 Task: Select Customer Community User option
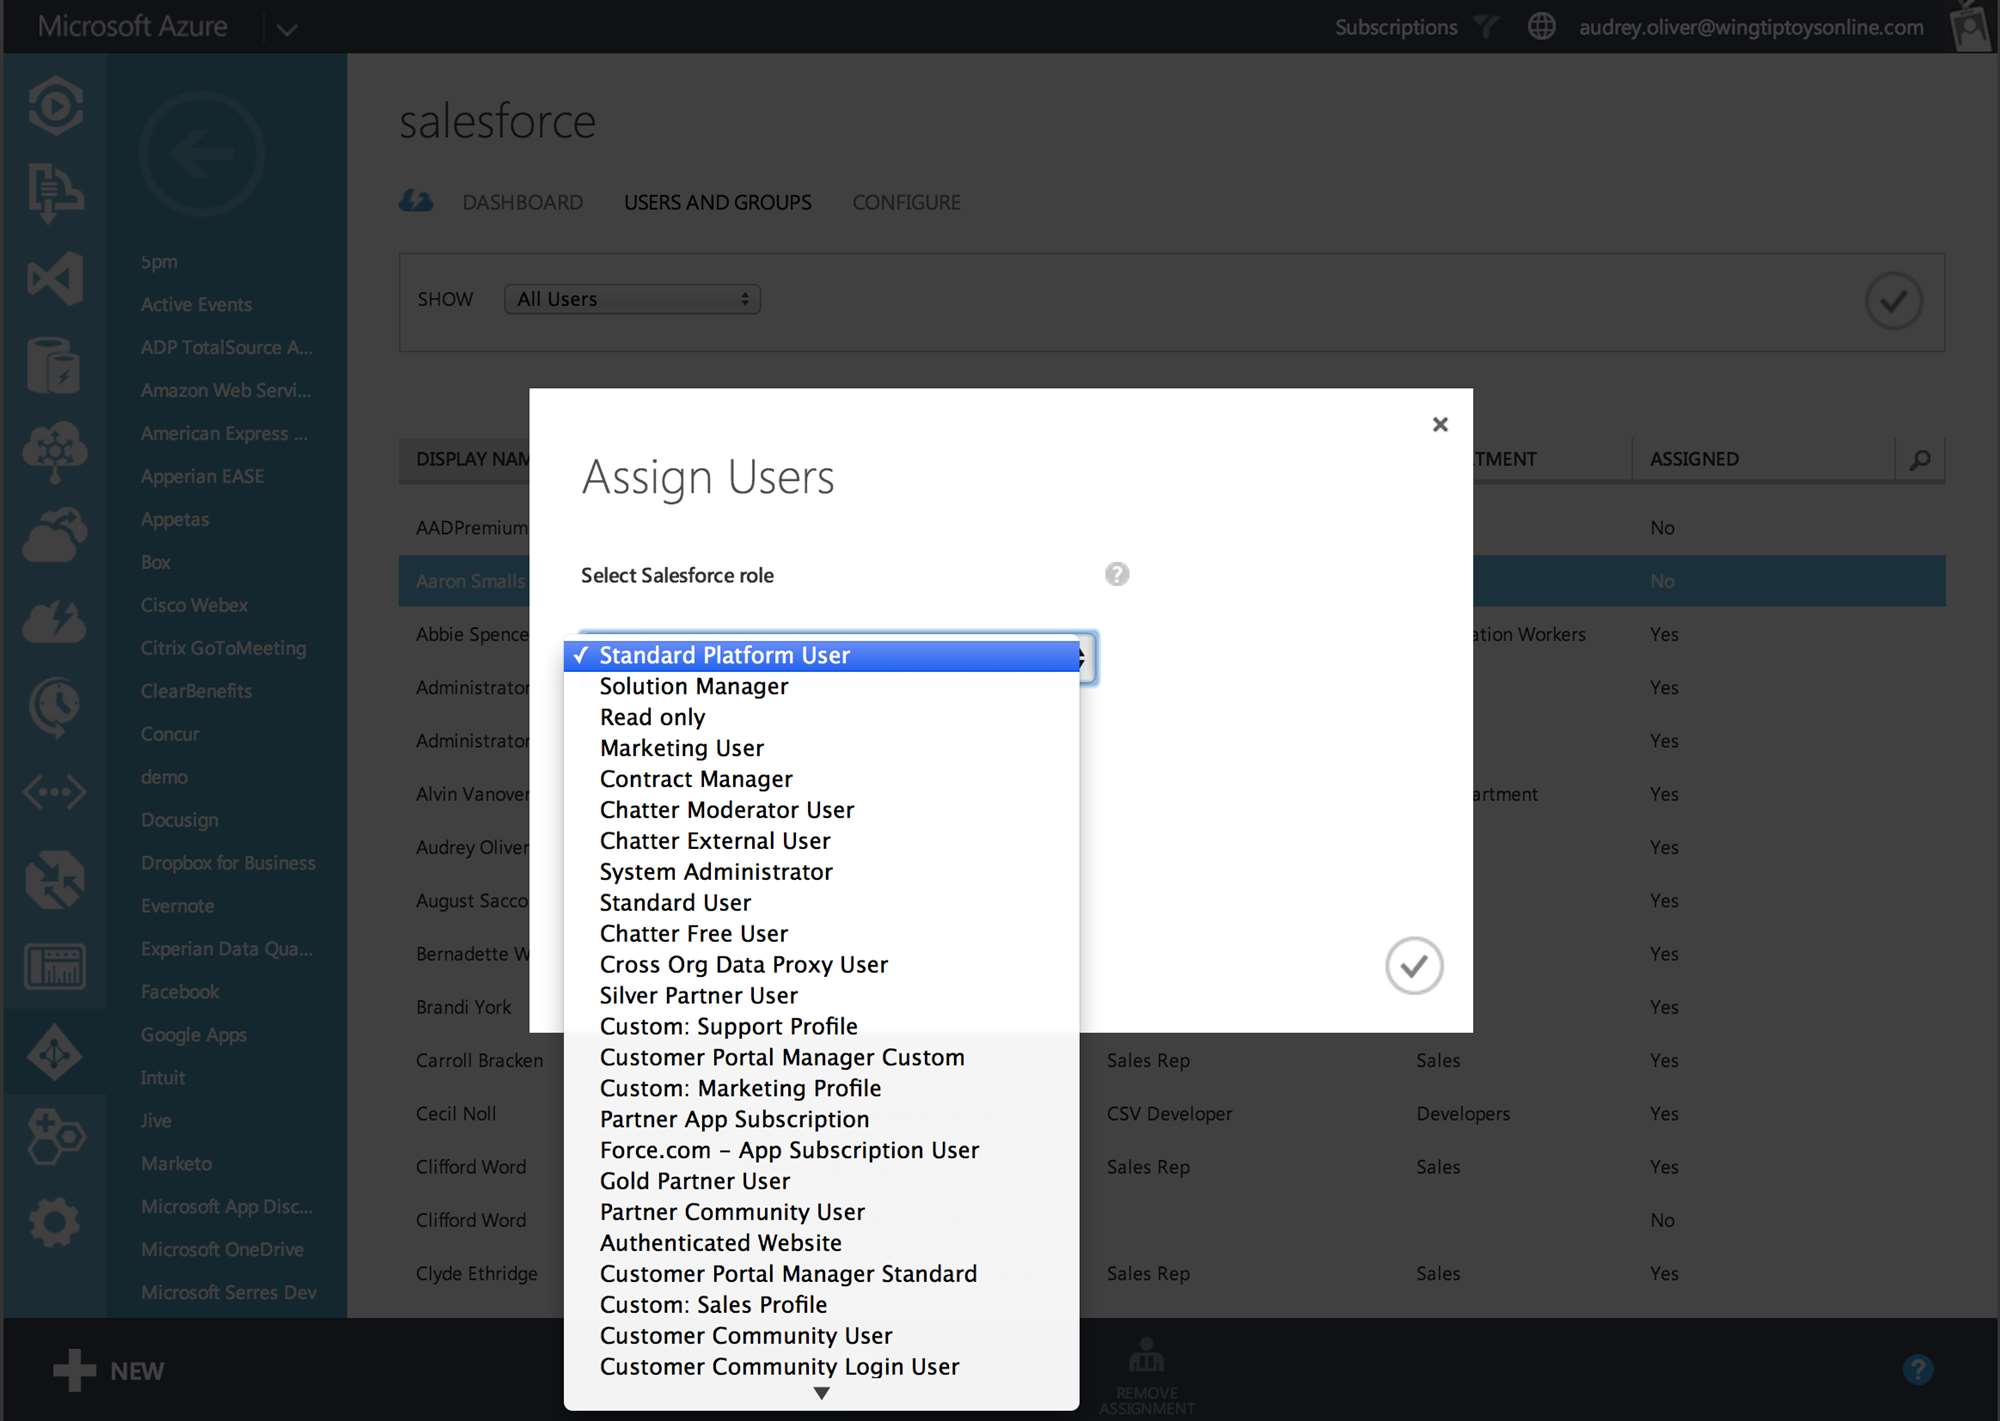821,1337
